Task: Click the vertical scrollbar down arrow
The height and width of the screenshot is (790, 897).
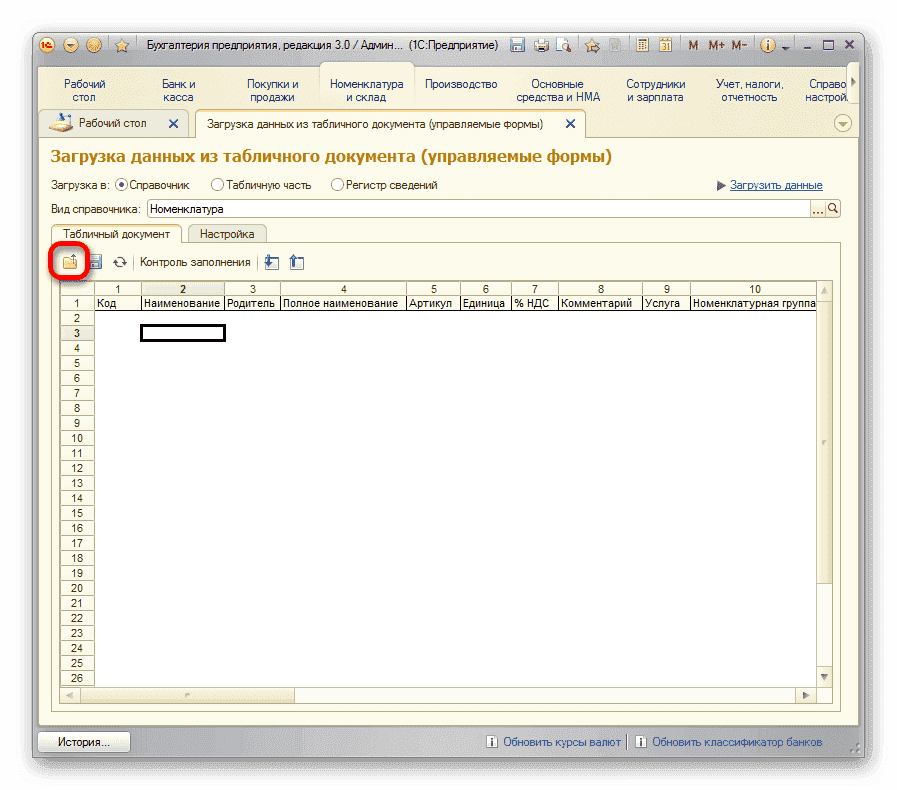Action: point(824,676)
